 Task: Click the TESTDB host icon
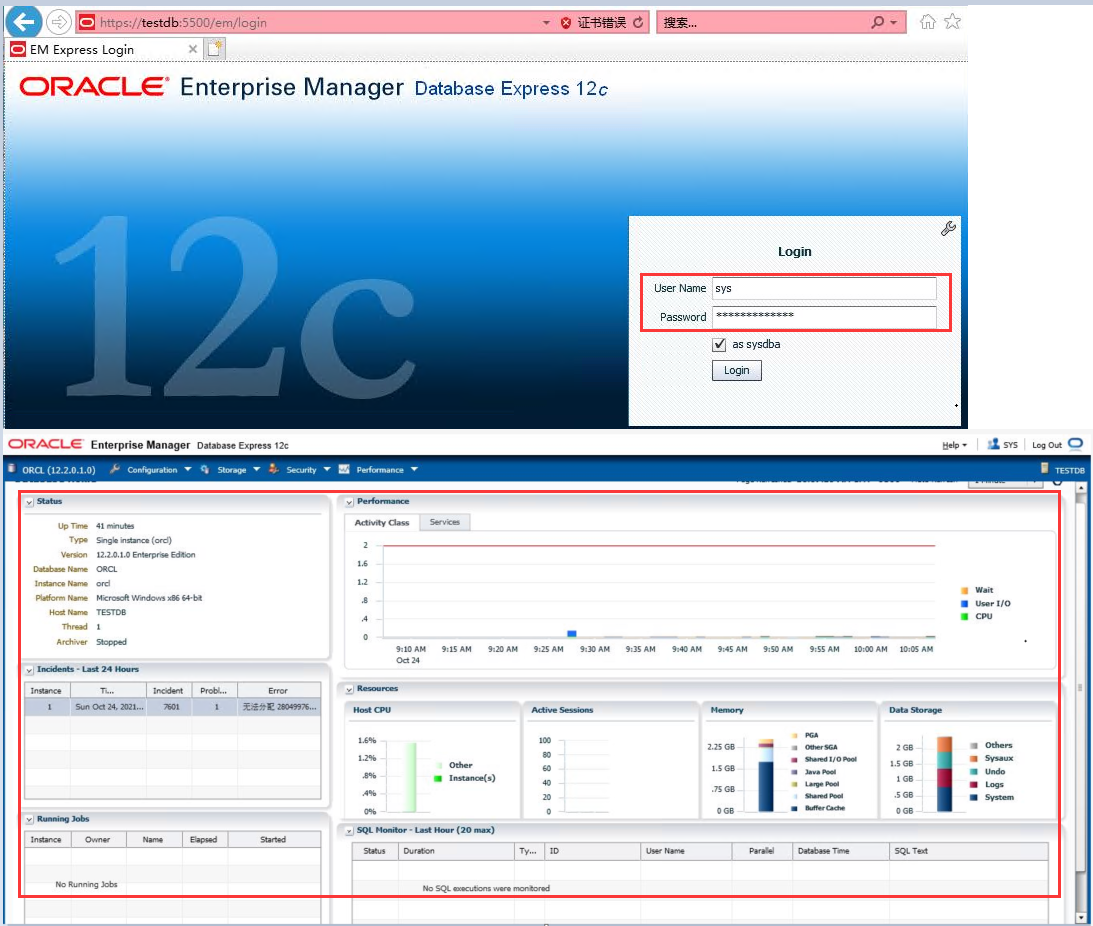pyautogui.click(x=1044, y=468)
